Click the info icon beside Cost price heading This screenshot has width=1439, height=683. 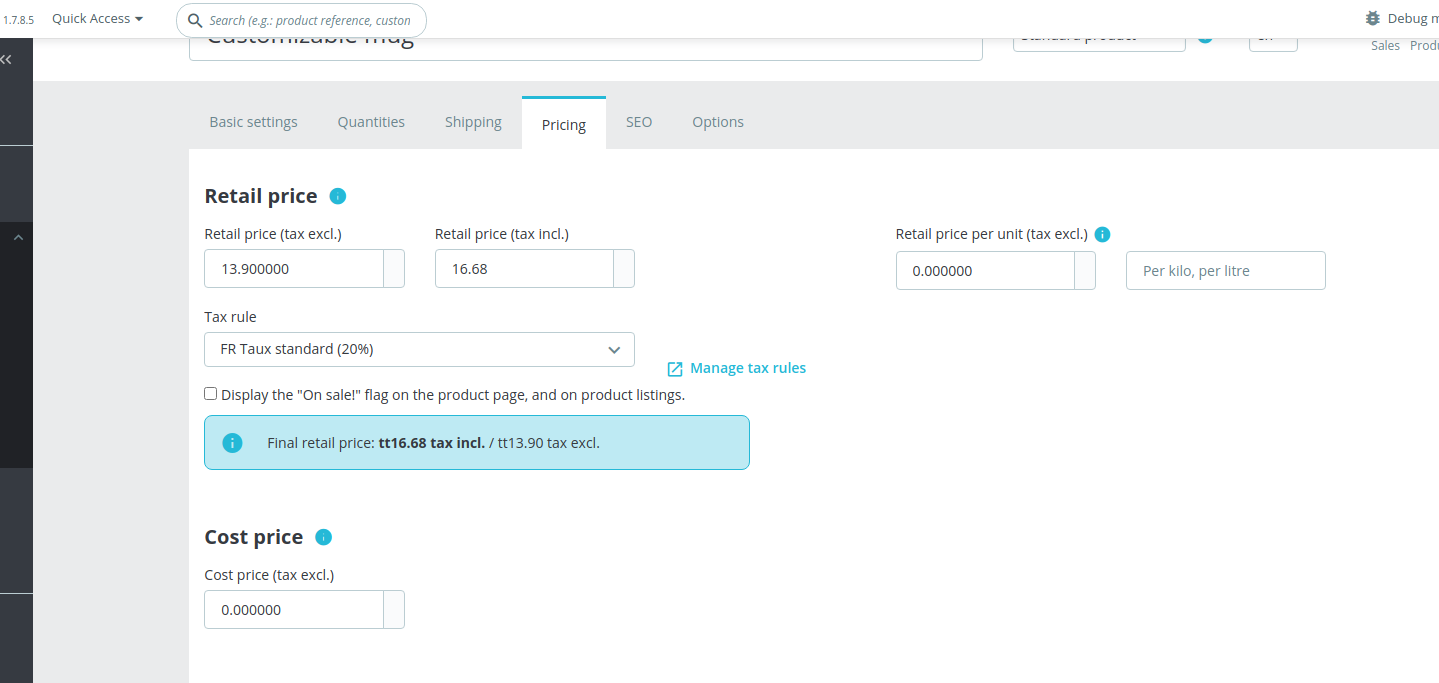click(x=323, y=537)
